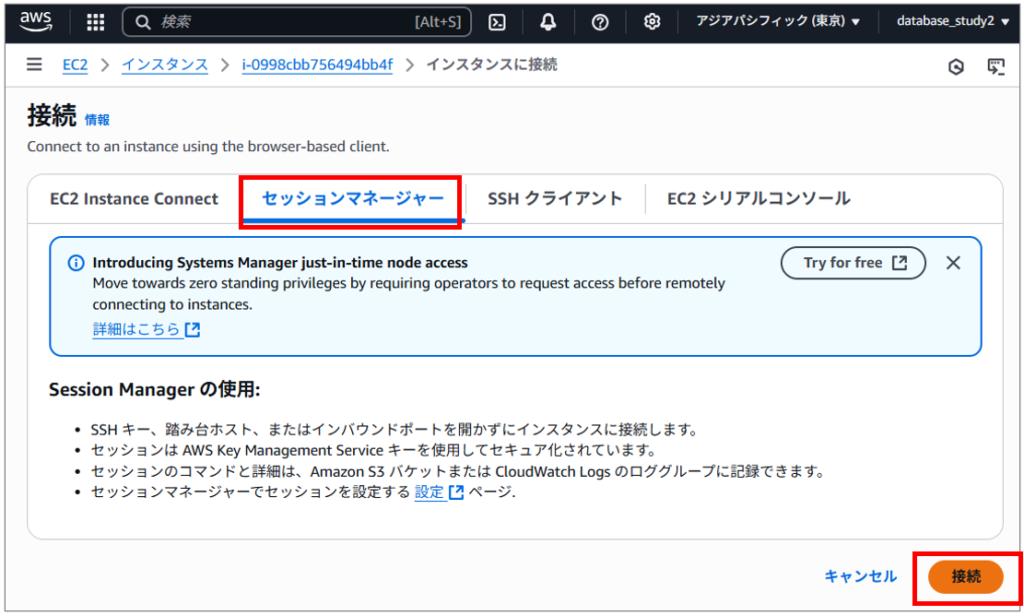Open the EC2 シリアルコンソール tab
Image resolution: width=1024 pixels, height=616 pixels.
click(x=758, y=199)
